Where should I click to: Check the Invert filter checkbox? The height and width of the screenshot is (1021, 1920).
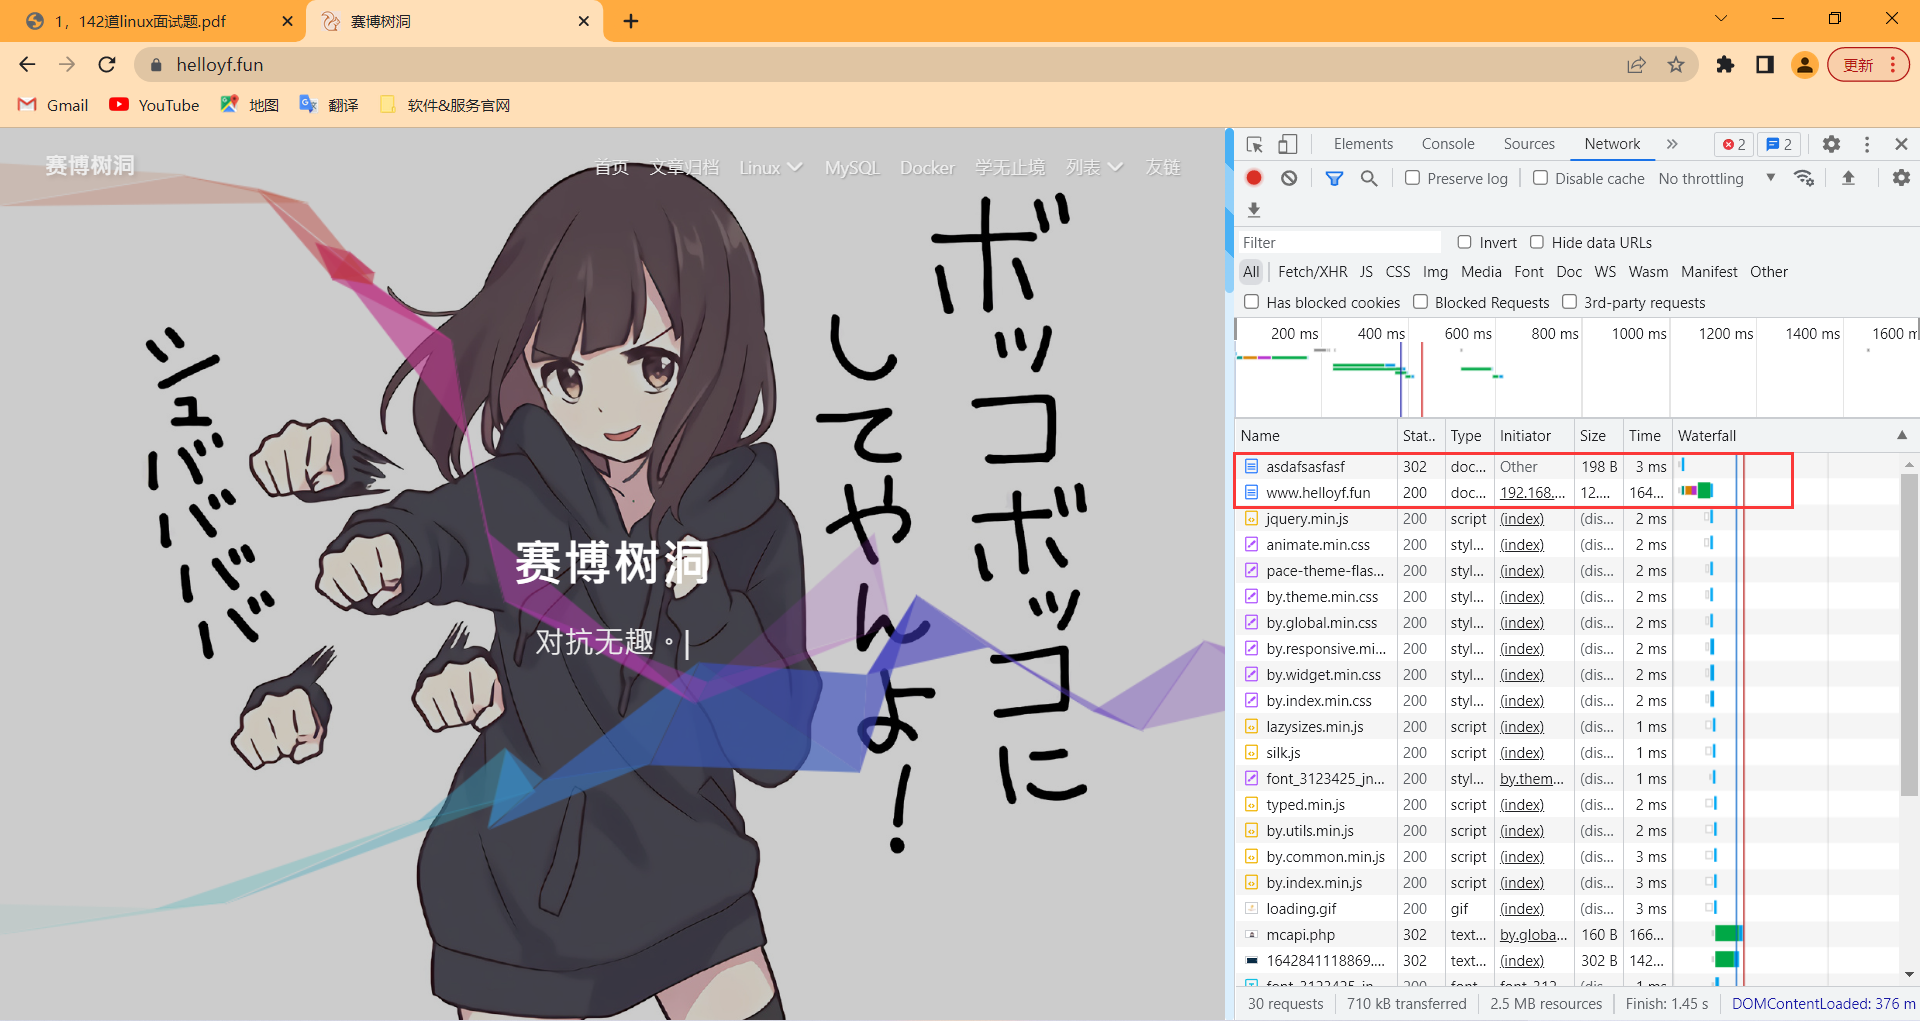pyautogui.click(x=1464, y=242)
